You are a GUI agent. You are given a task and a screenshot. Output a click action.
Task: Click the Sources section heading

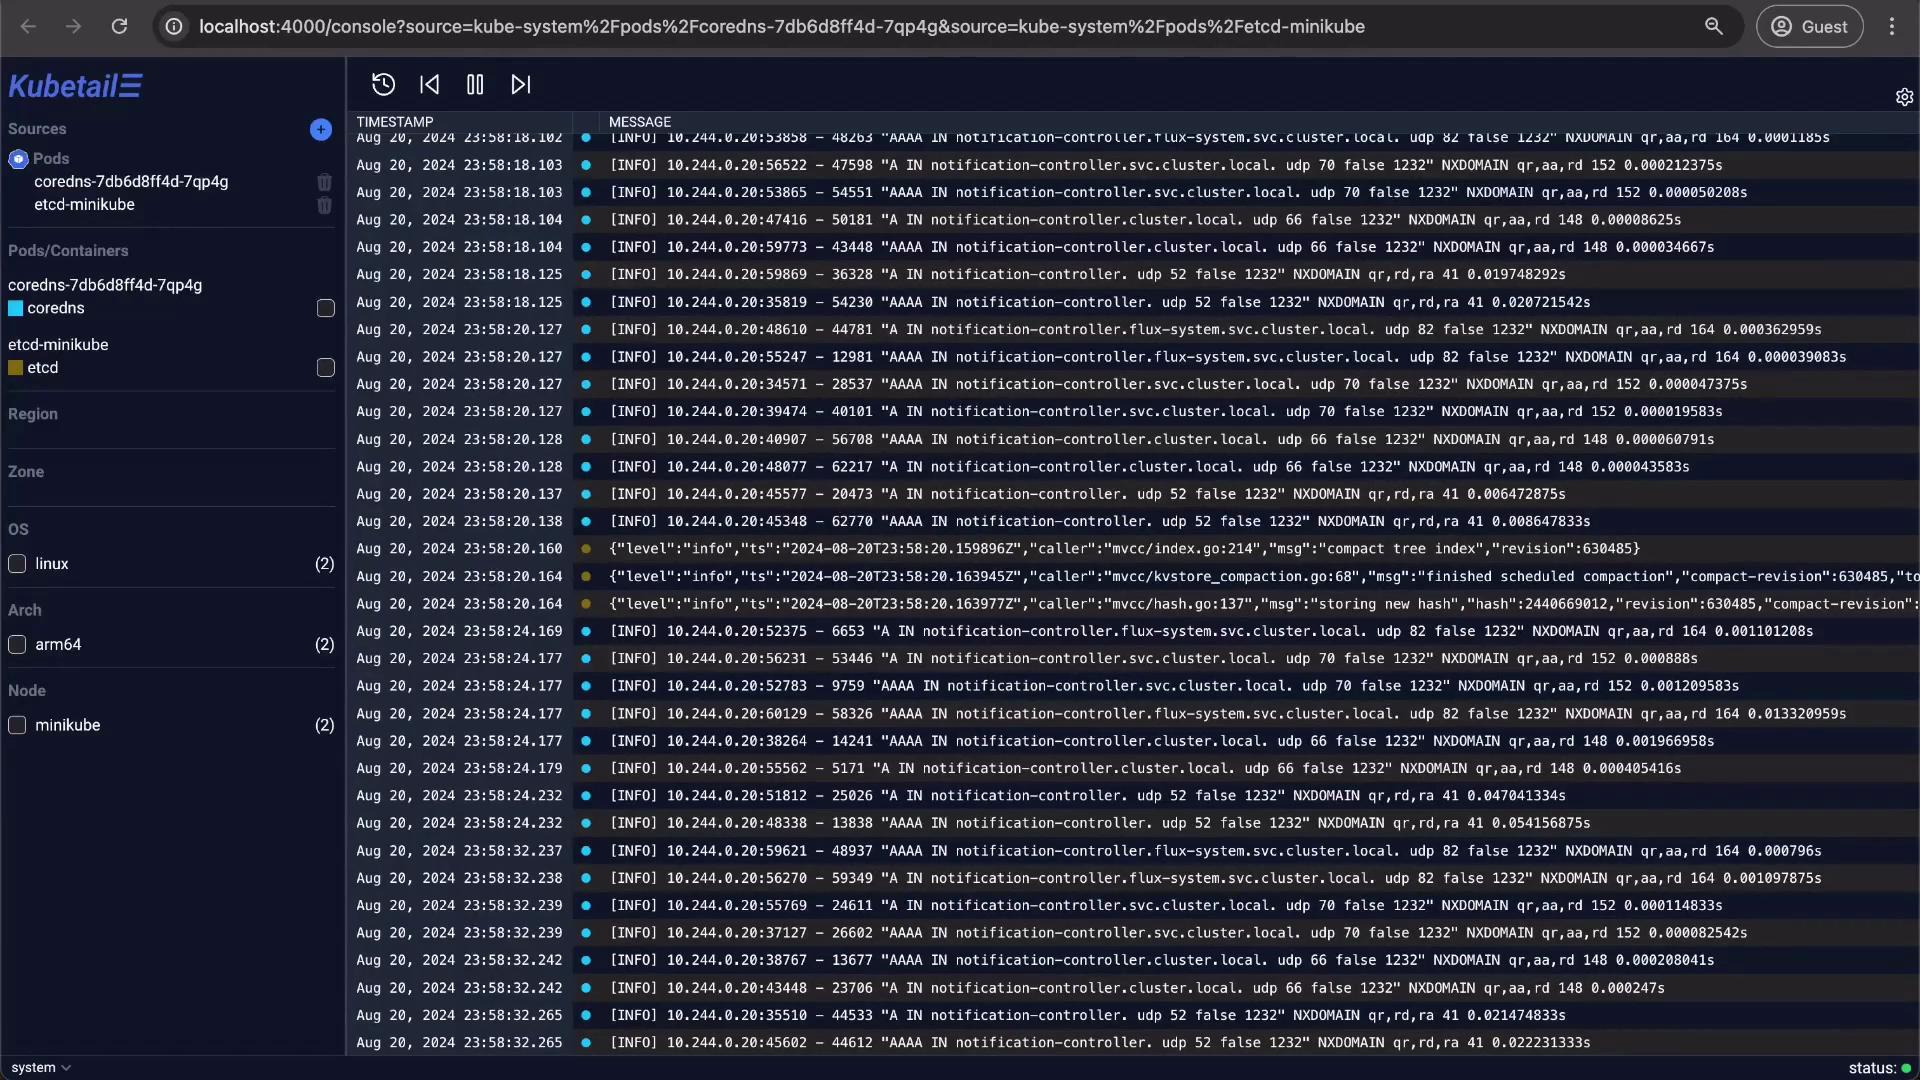[37, 129]
